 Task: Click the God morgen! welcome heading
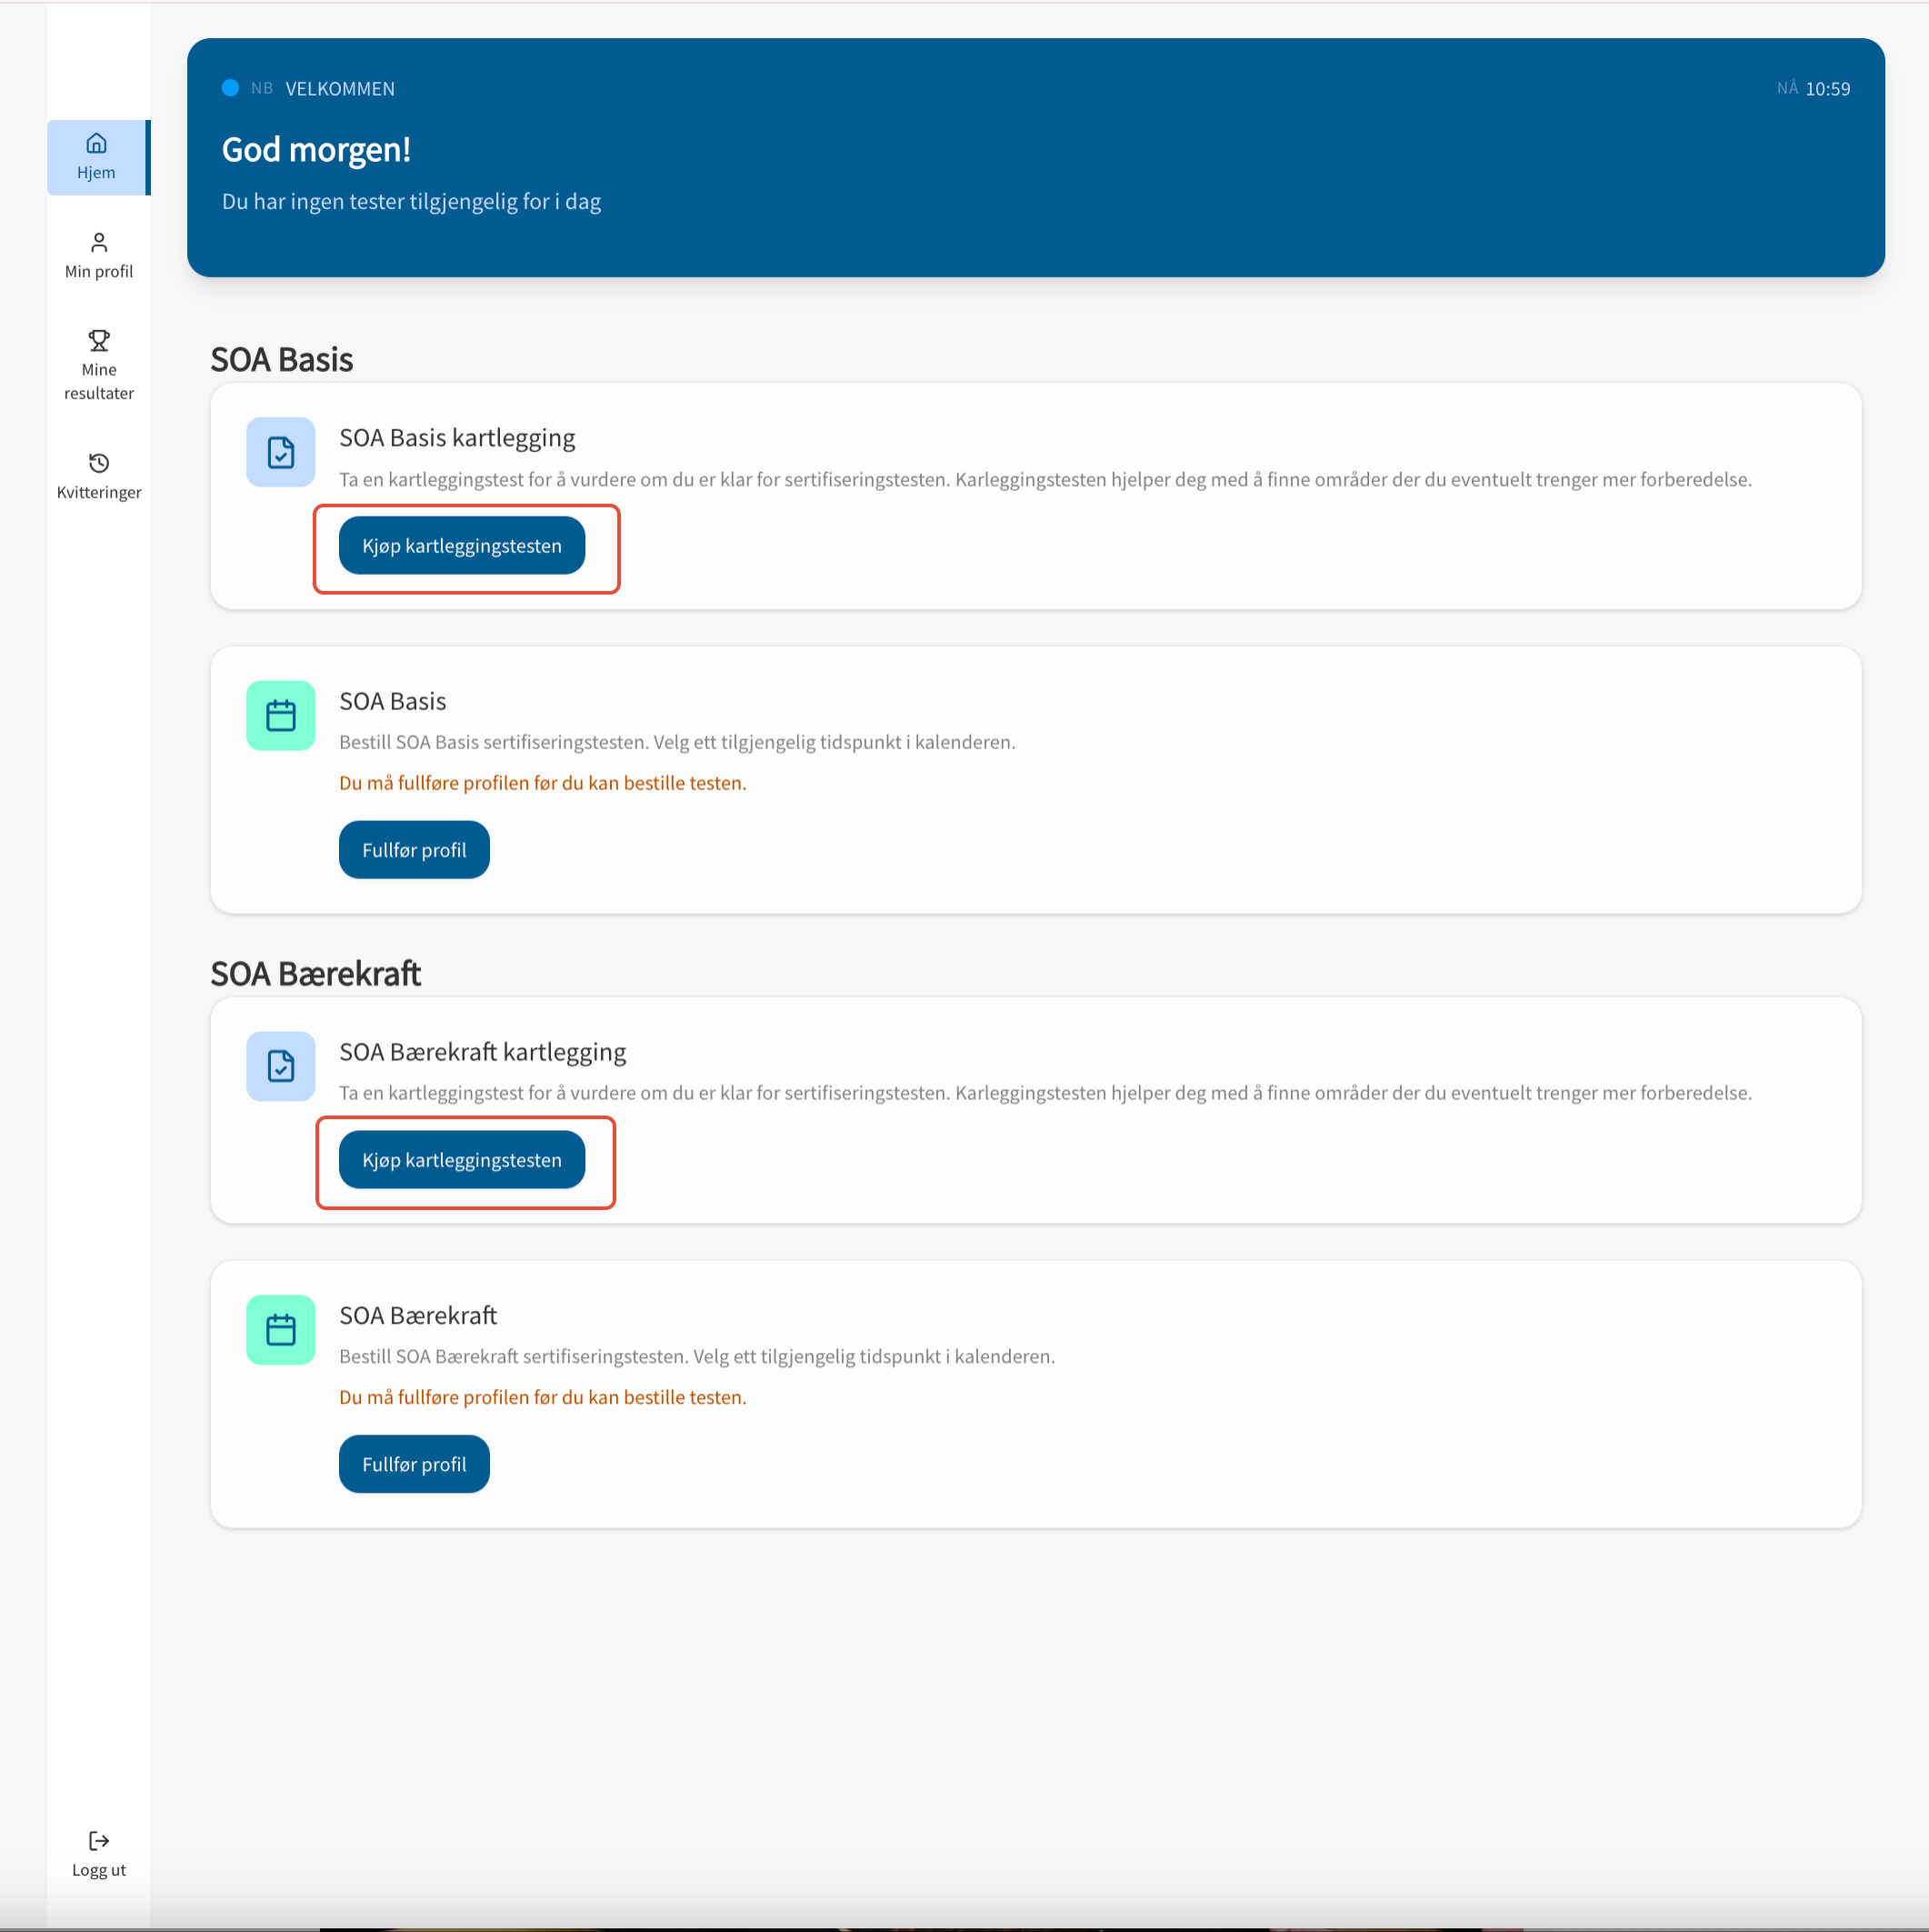pos(316,150)
